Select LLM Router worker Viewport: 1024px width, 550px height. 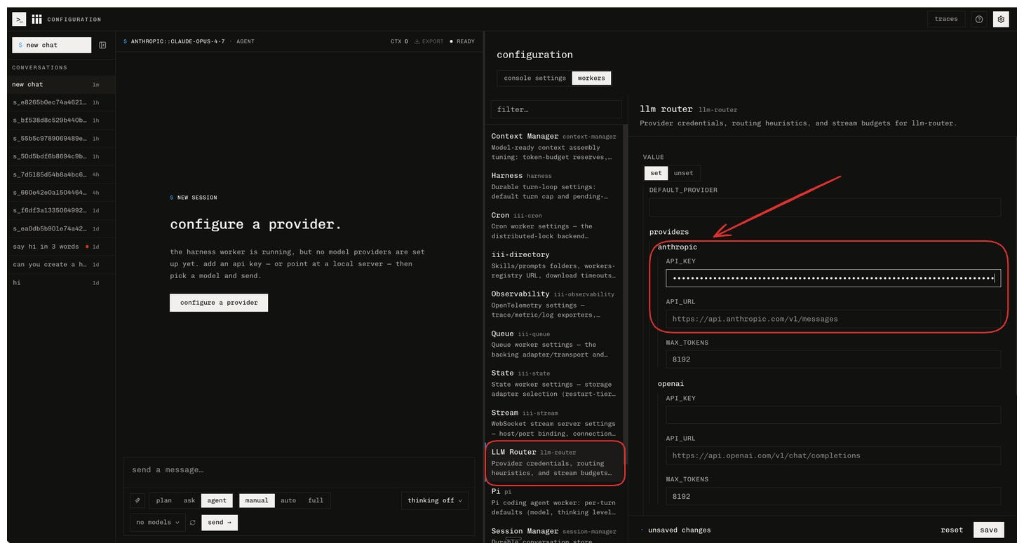pos(554,462)
